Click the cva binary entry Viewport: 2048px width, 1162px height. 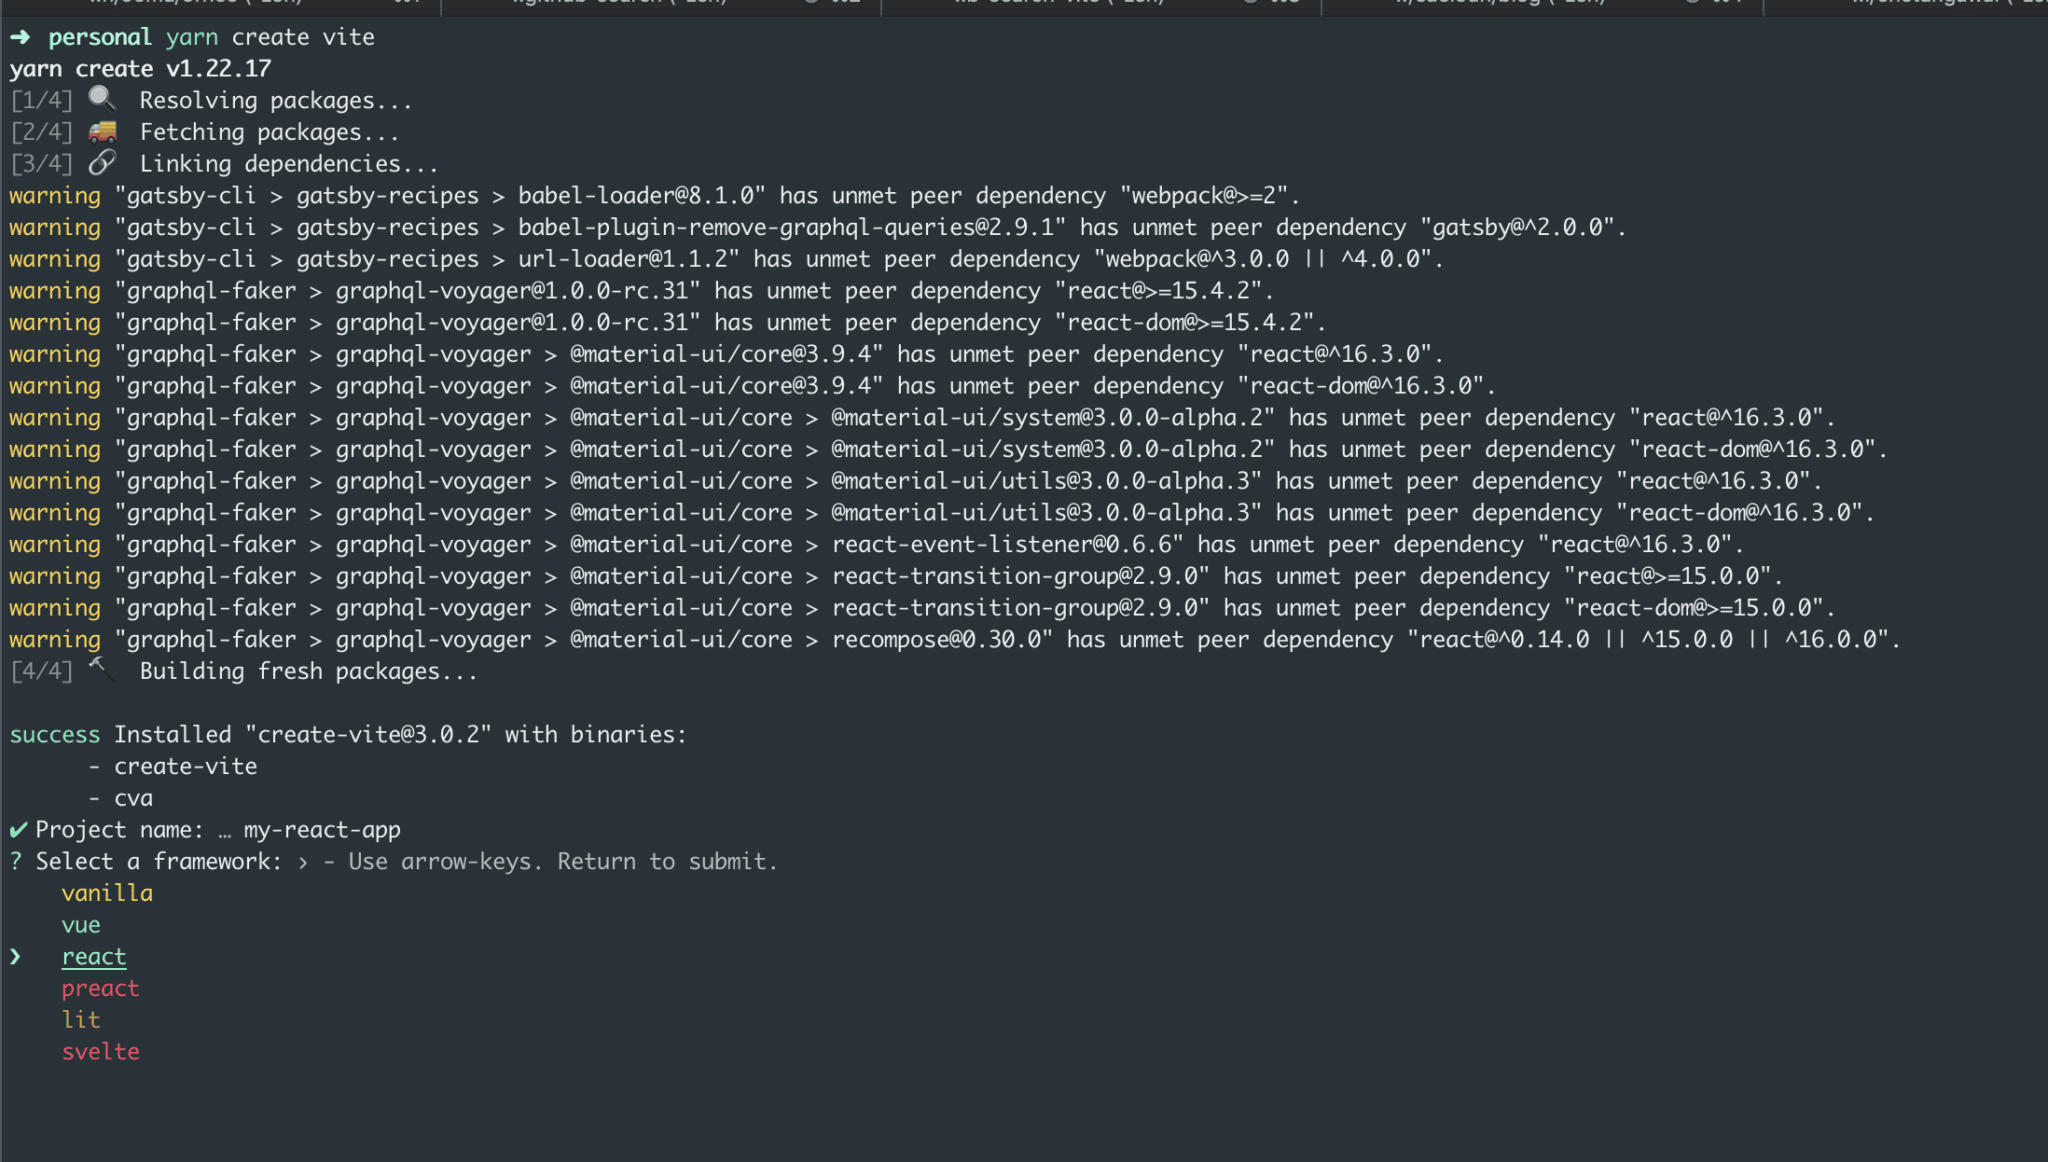coord(133,798)
